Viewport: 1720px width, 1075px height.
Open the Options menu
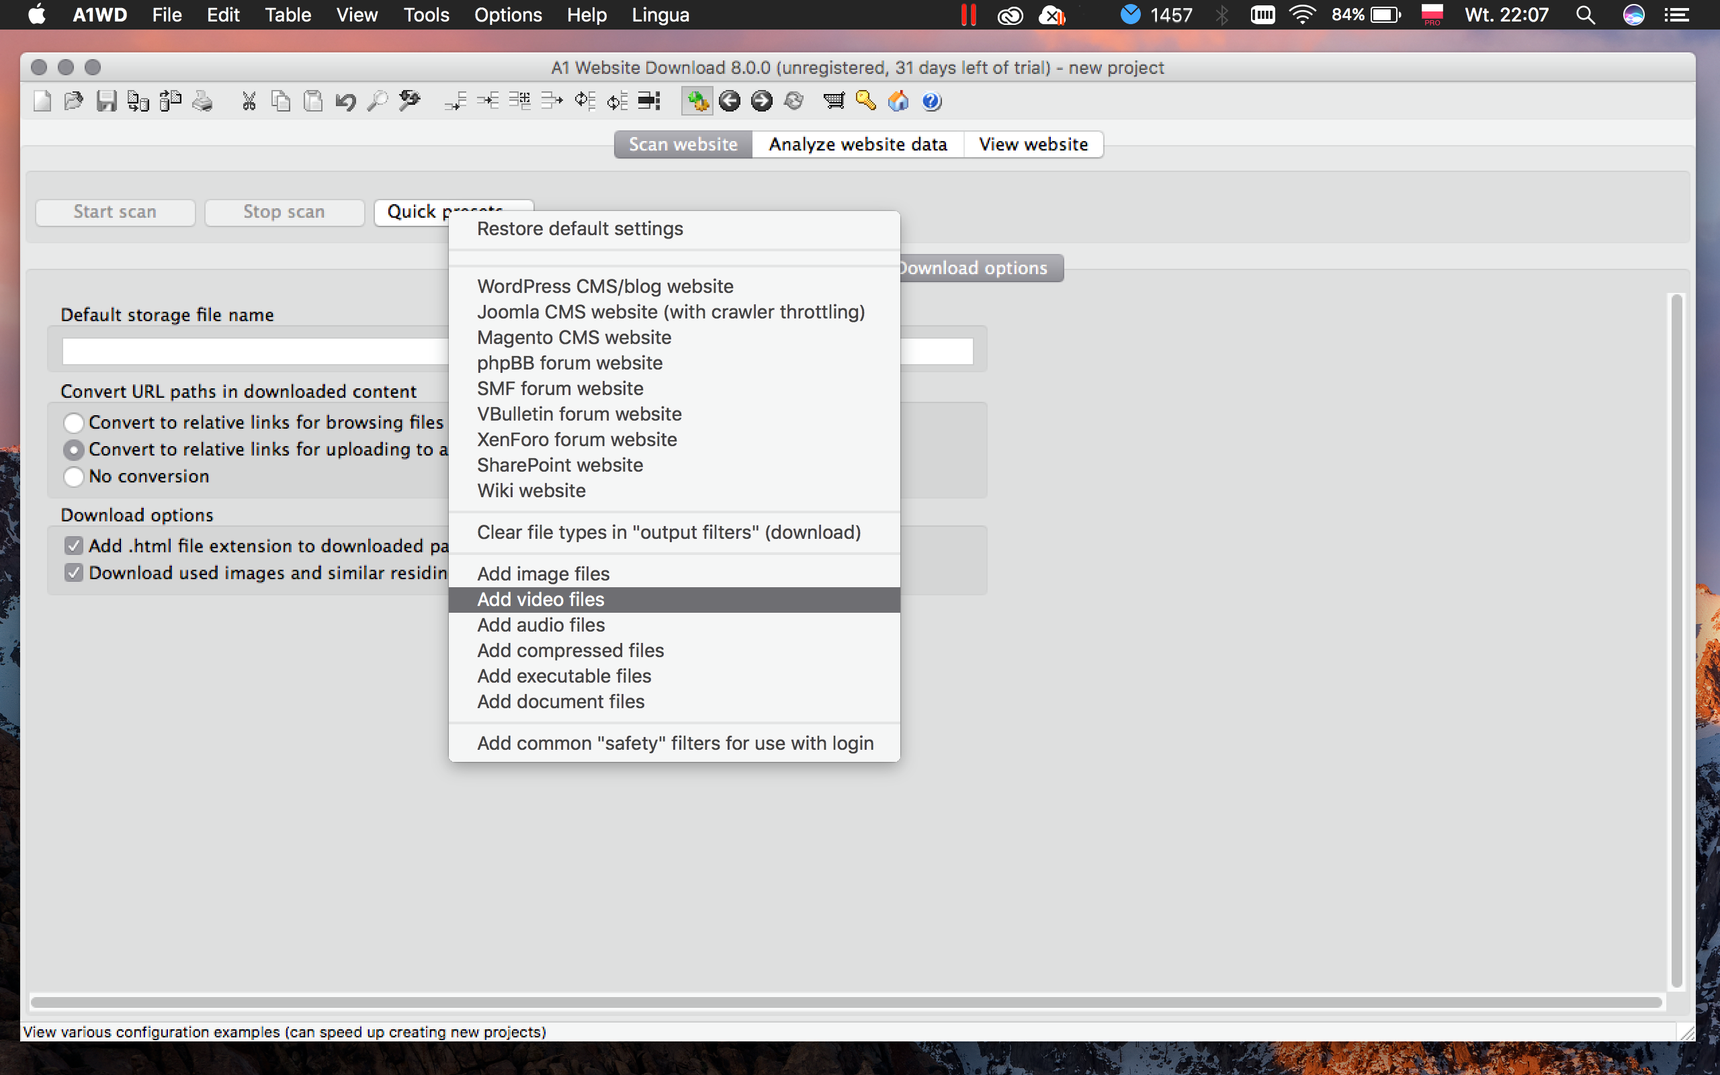coord(508,15)
